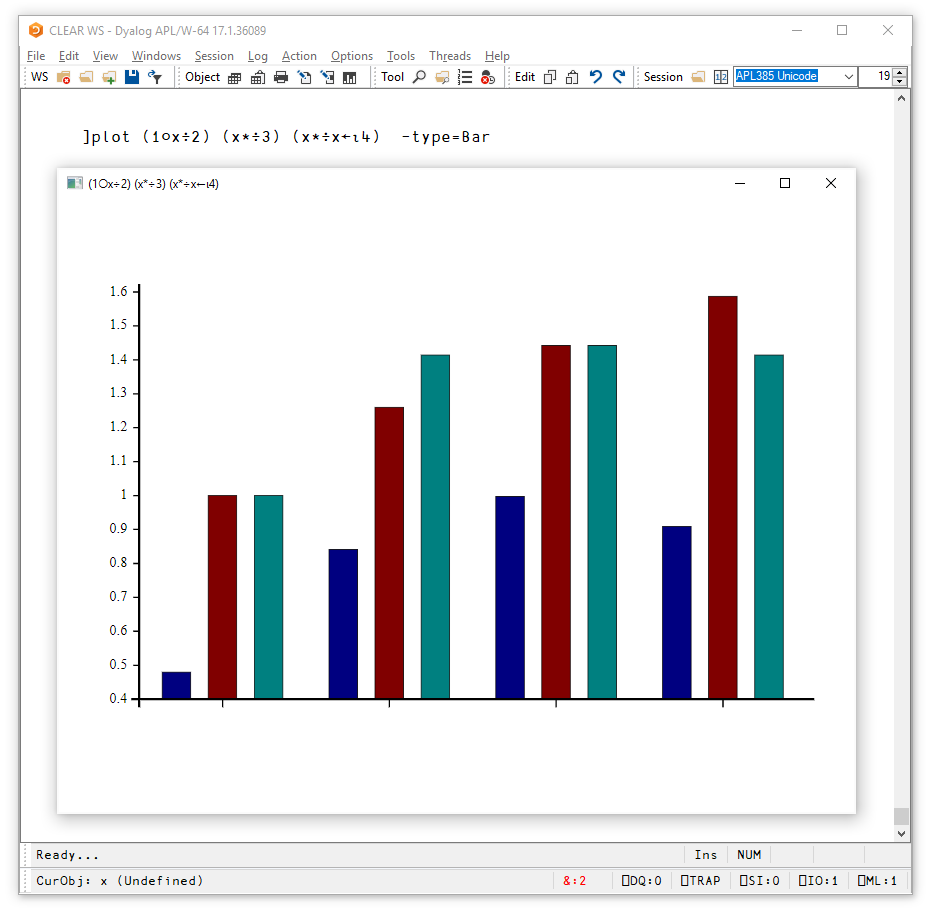
Task: Undo the last action with blue arrow
Action: [x=596, y=76]
